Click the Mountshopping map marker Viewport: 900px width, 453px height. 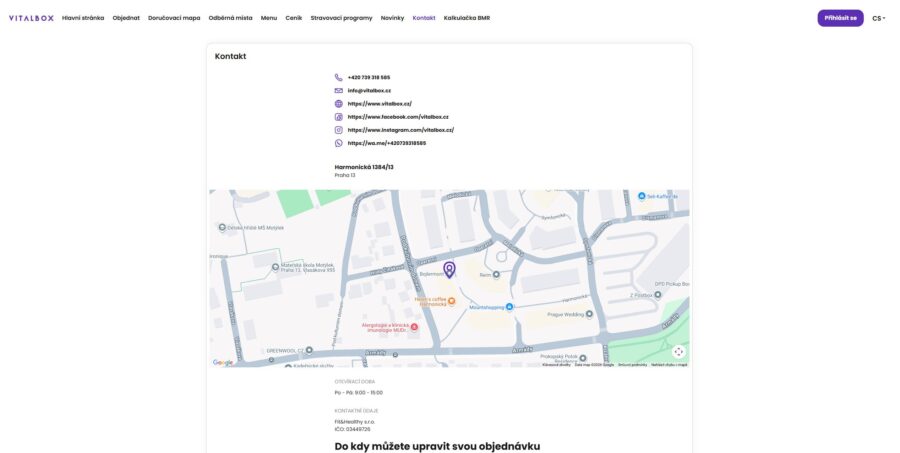[x=509, y=307]
